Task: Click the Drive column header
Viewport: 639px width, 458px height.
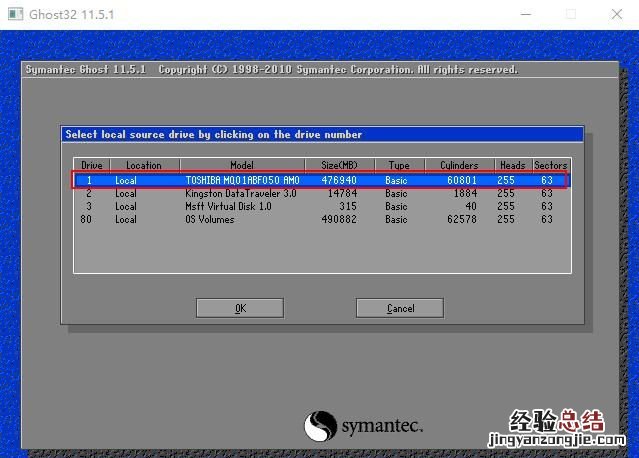Action: 91,165
